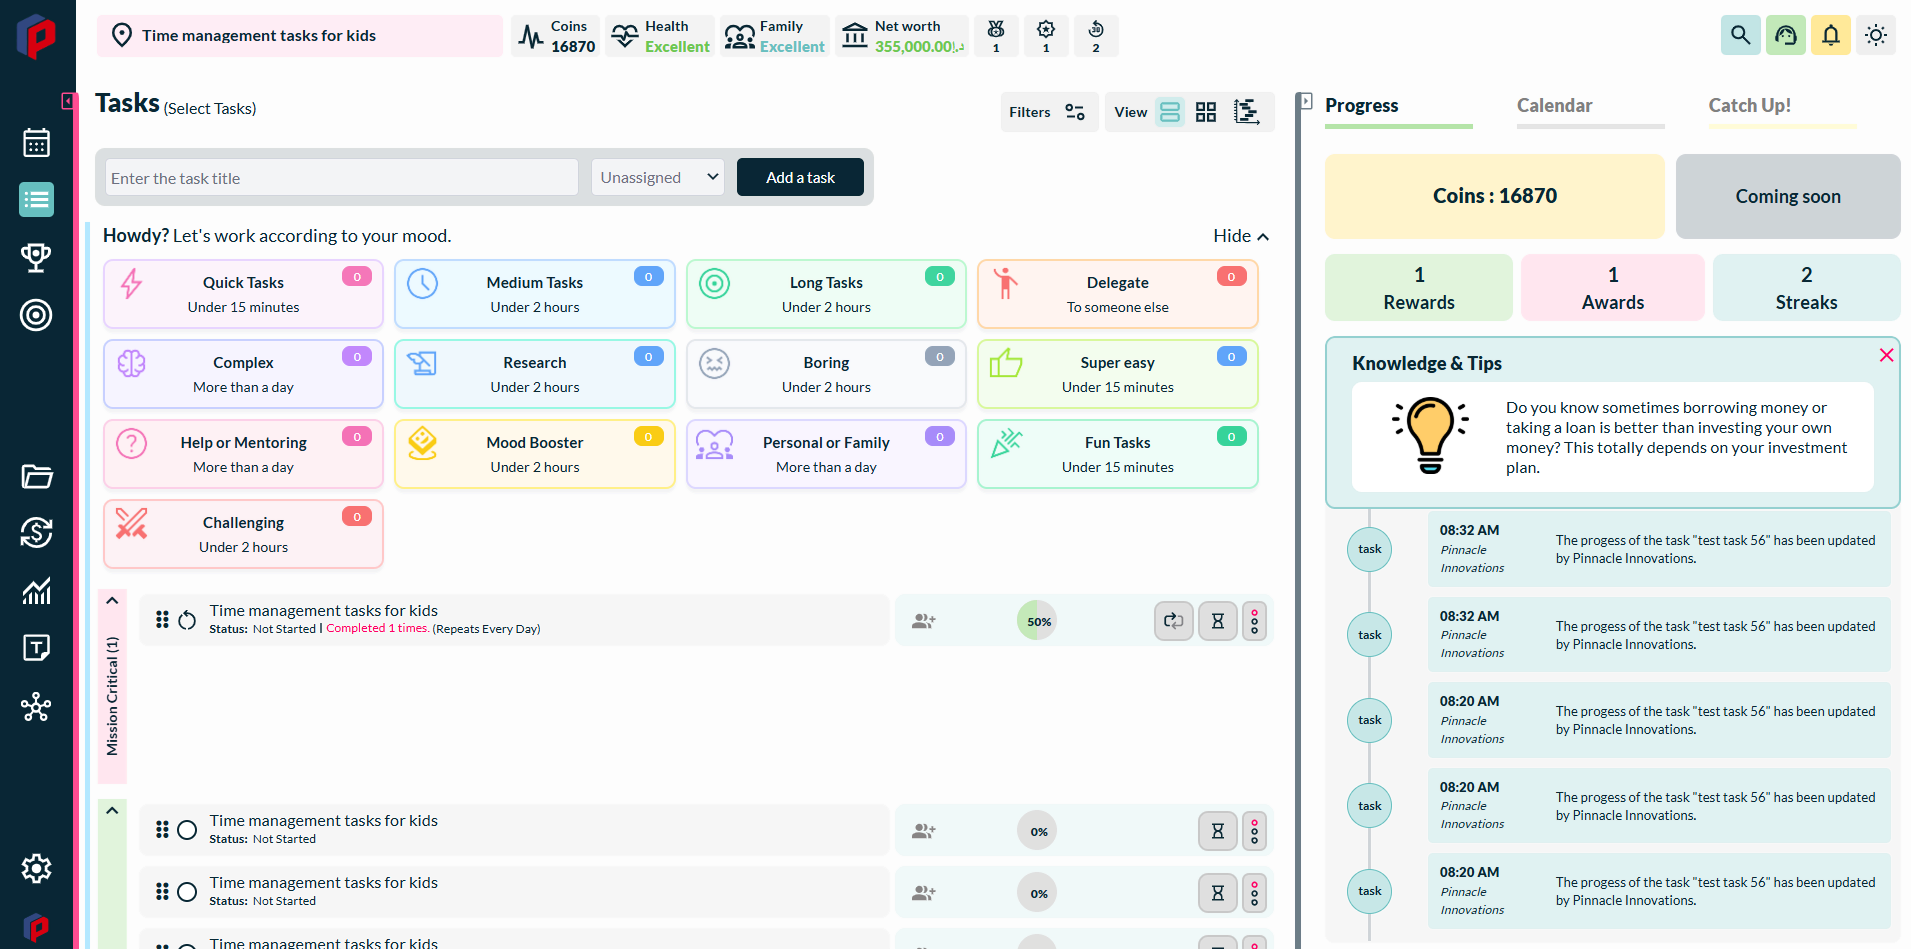The width and height of the screenshot is (1911, 949).
Task: Open menu of second 0% task
Action: pyautogui.click(x=1255, y=893)
